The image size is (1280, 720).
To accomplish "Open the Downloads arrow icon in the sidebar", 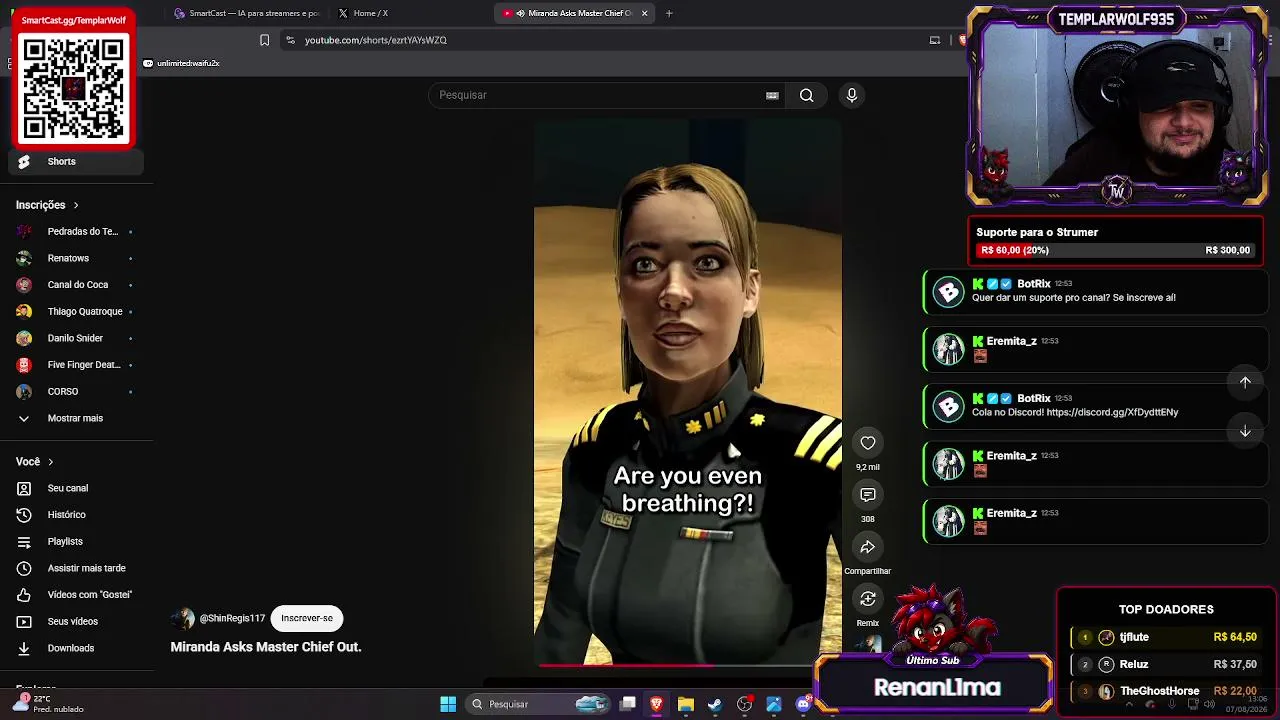I will coord(24,648).
